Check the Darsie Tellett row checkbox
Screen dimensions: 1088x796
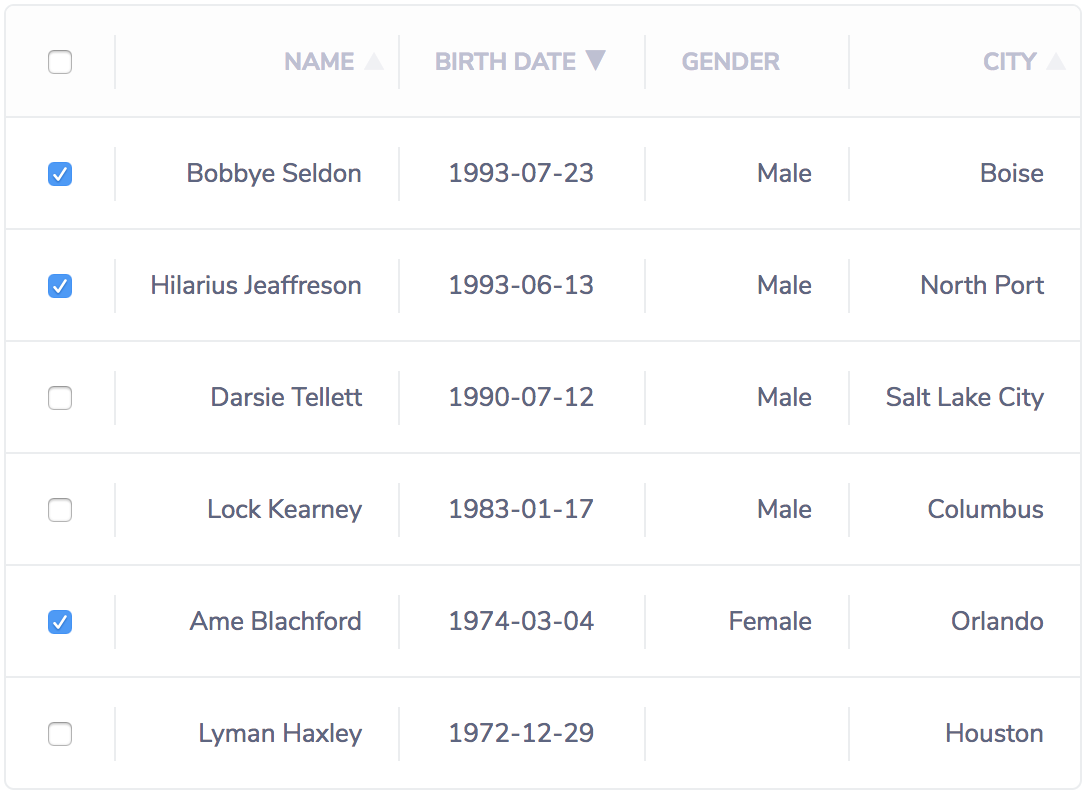click(60, 398)
